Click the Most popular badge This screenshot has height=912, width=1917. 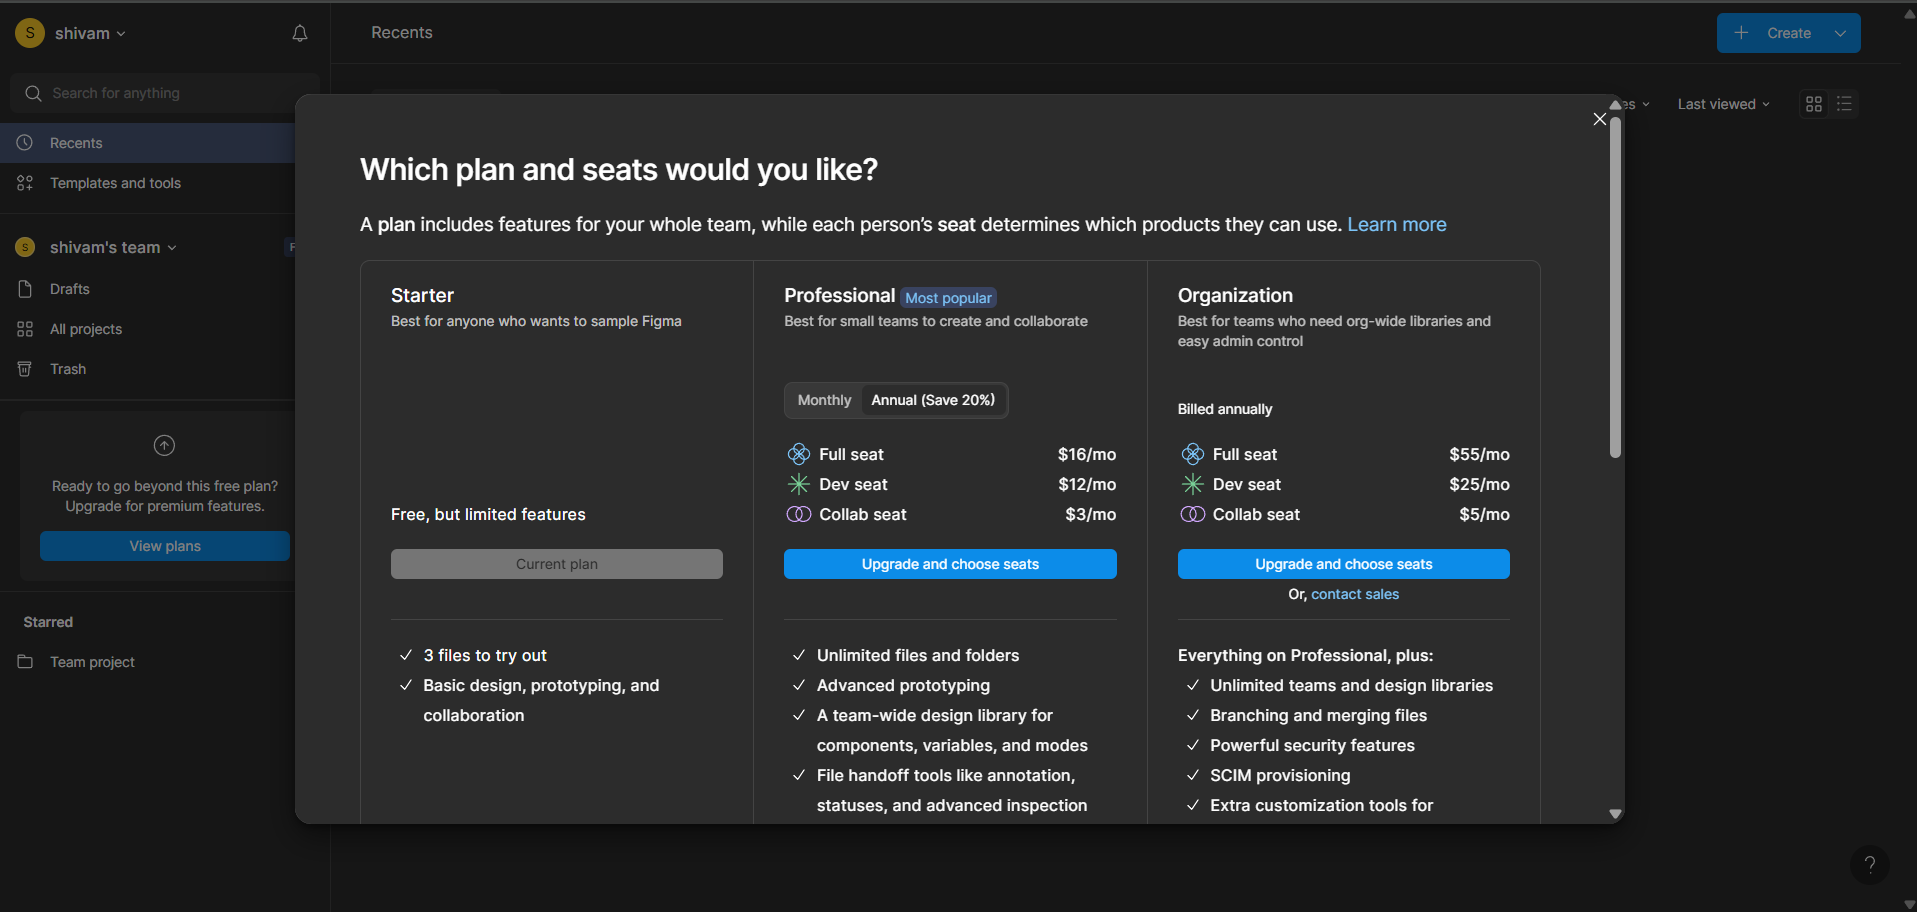coord(948,298)
